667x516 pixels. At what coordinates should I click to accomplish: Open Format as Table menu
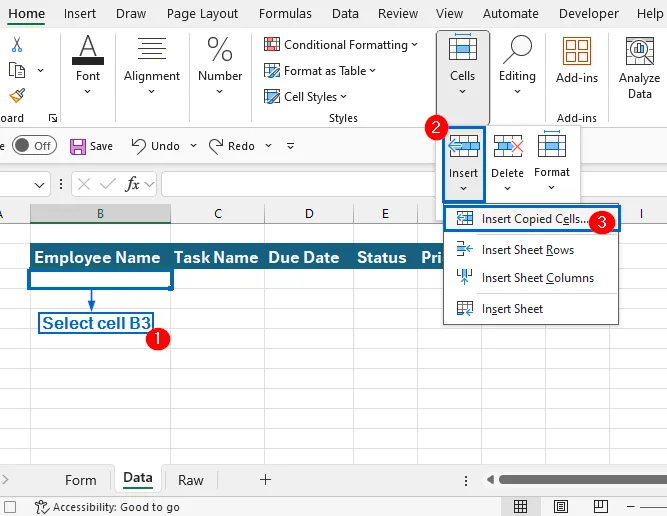320,71
